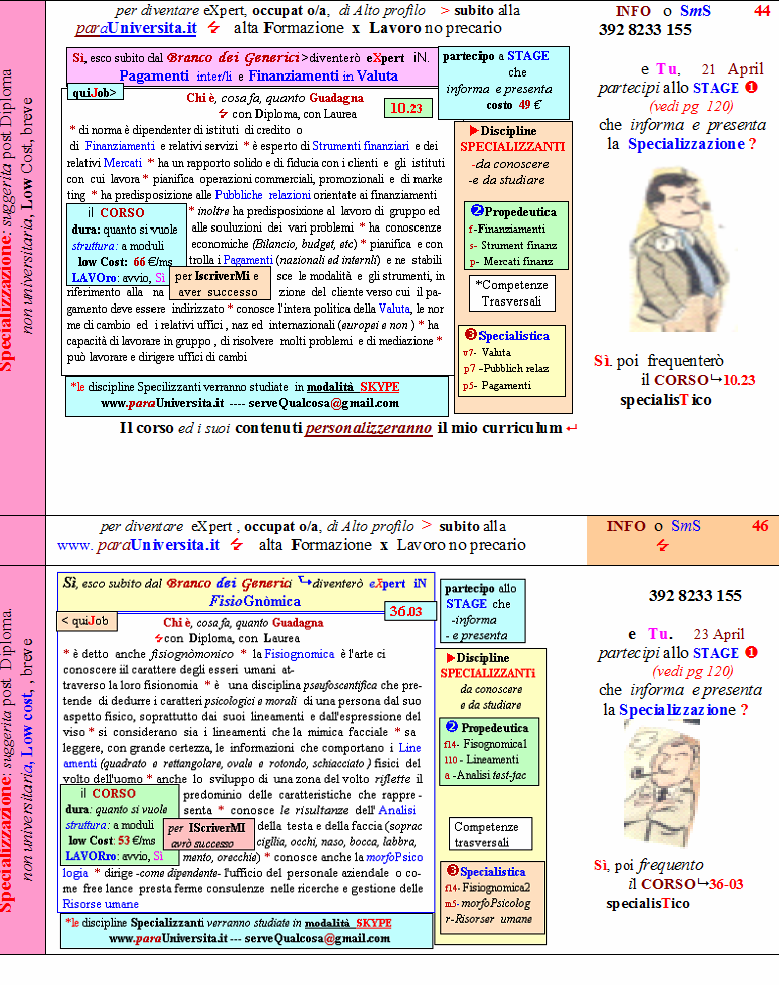The width and height of the screenshot is (779, 985).
Task: Follow the blue 'Fisiognomica' link before 'è l'arte'
Action: point(299,654)
